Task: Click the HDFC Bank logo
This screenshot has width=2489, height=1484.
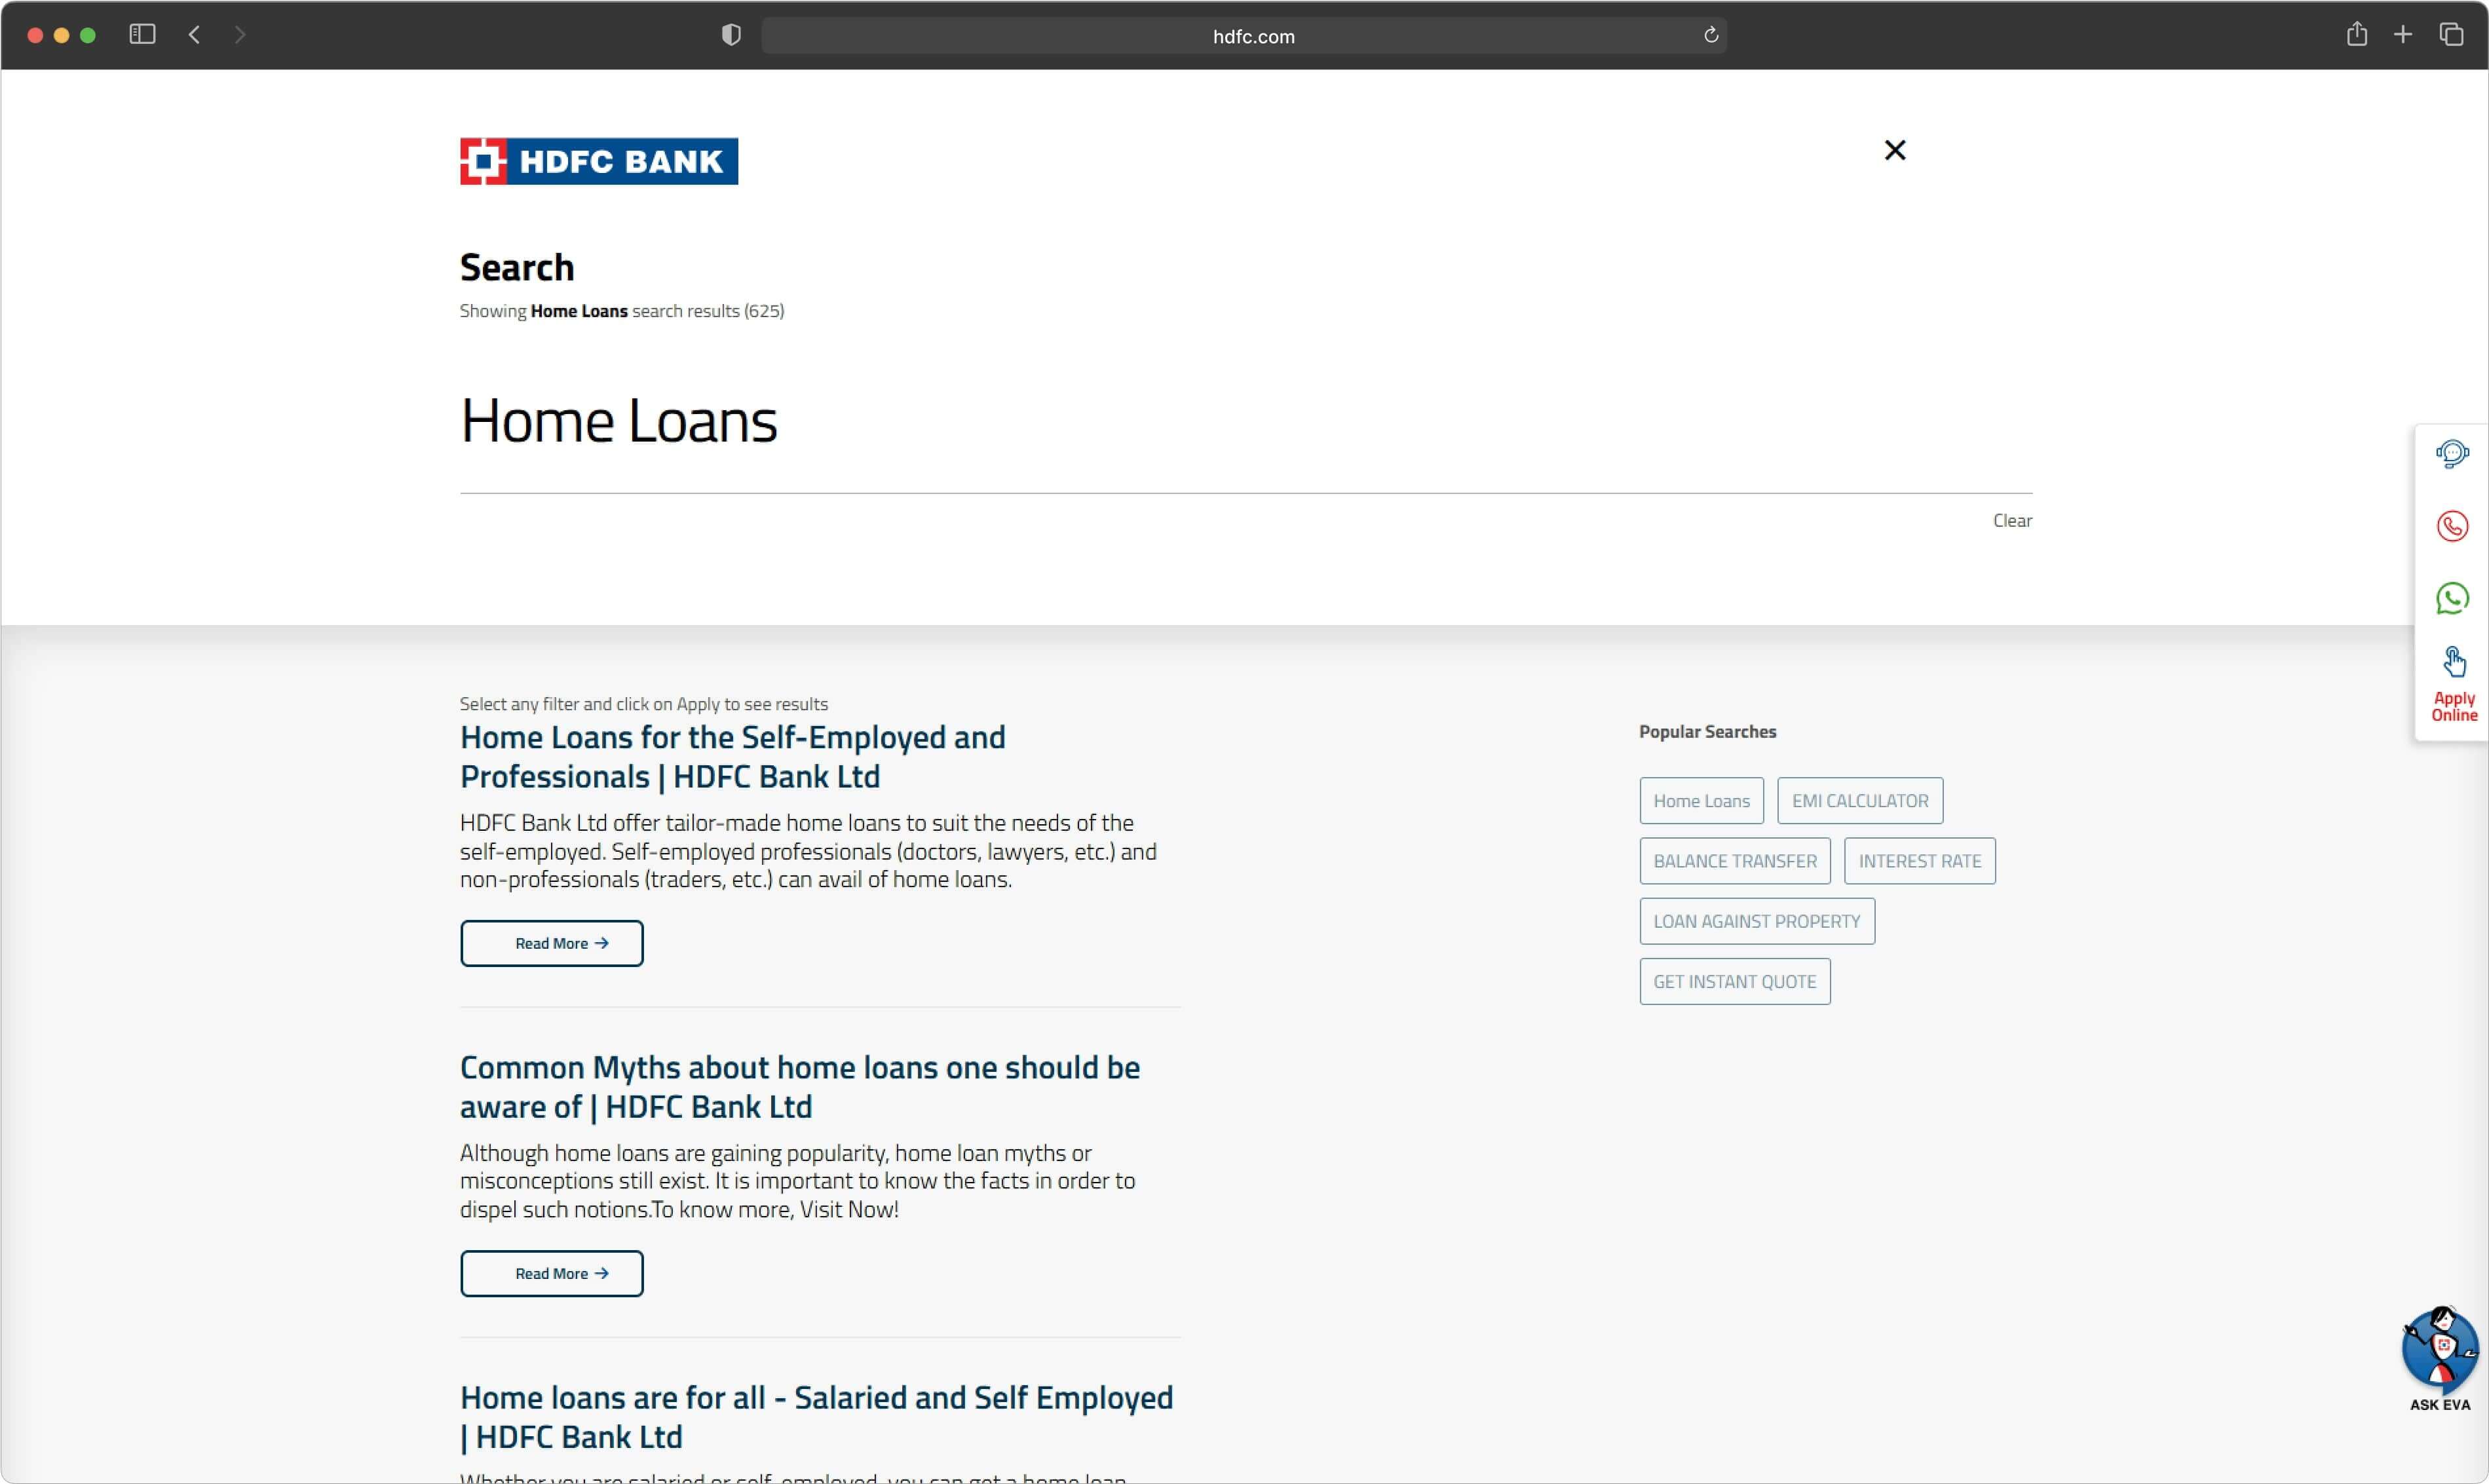Action: point(598,161)
